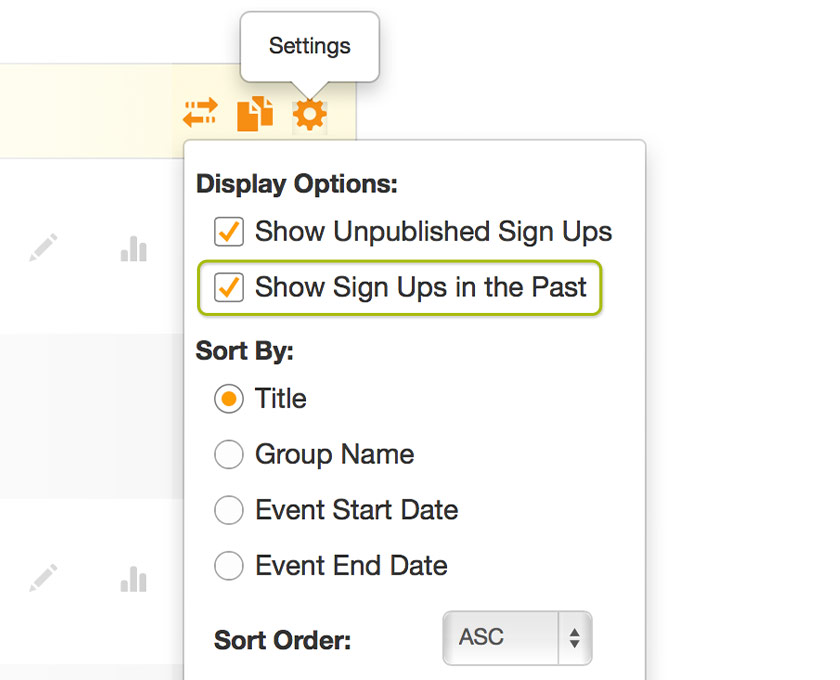Sort by Event Start Date

(228, 511)
